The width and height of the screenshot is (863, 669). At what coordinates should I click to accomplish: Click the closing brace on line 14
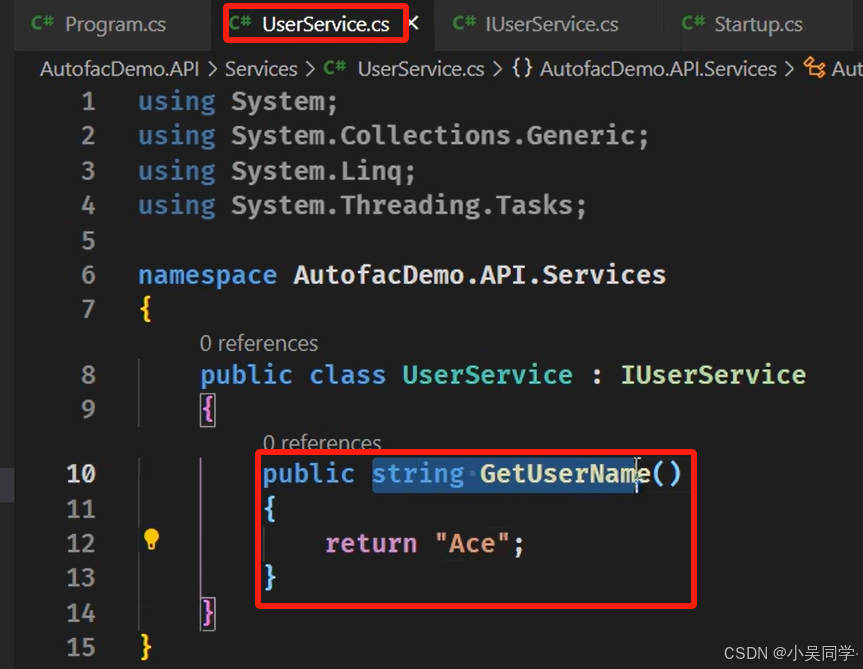207,613
